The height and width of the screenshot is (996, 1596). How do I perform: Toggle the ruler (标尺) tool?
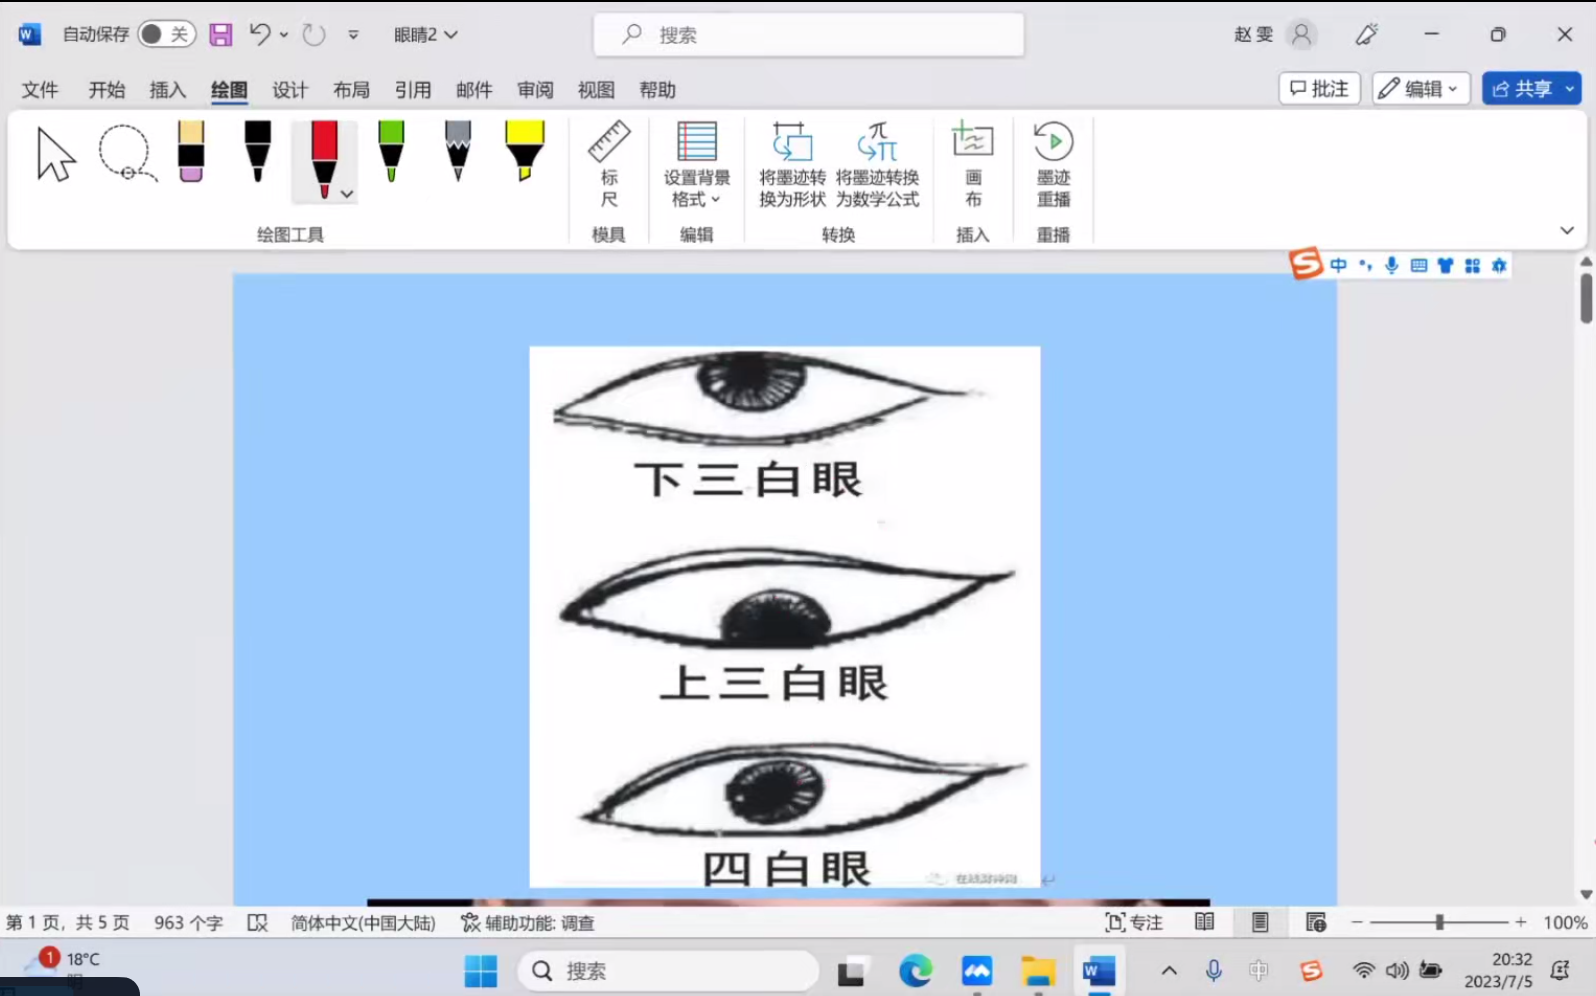click(x=608, y=165)
